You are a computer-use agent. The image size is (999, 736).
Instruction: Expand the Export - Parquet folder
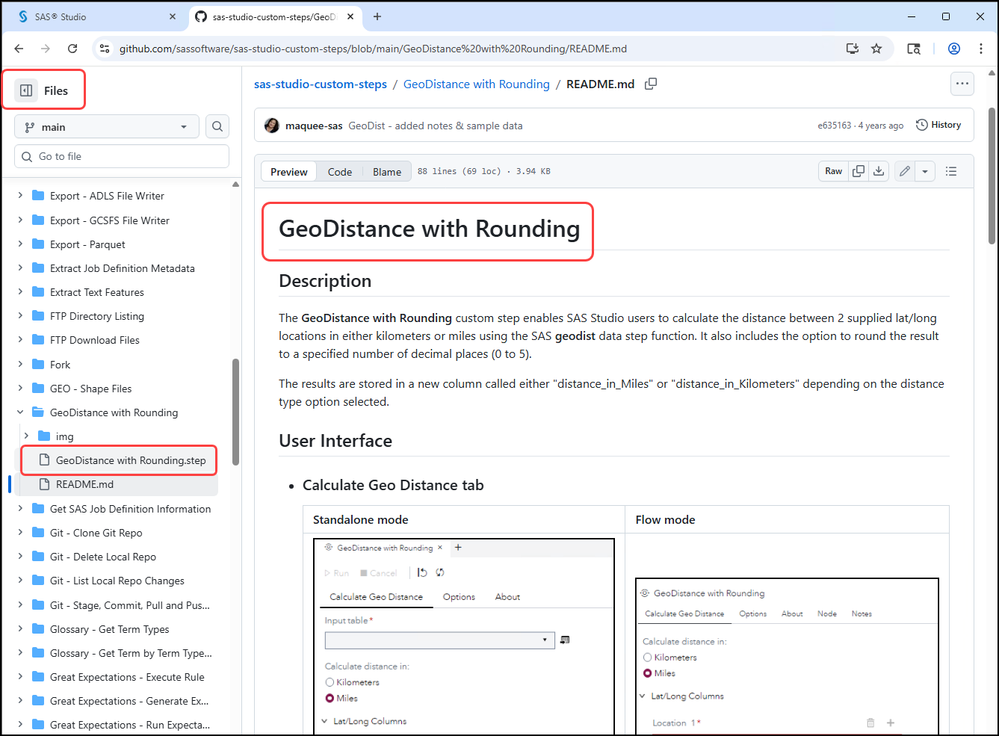pos(20,244)
